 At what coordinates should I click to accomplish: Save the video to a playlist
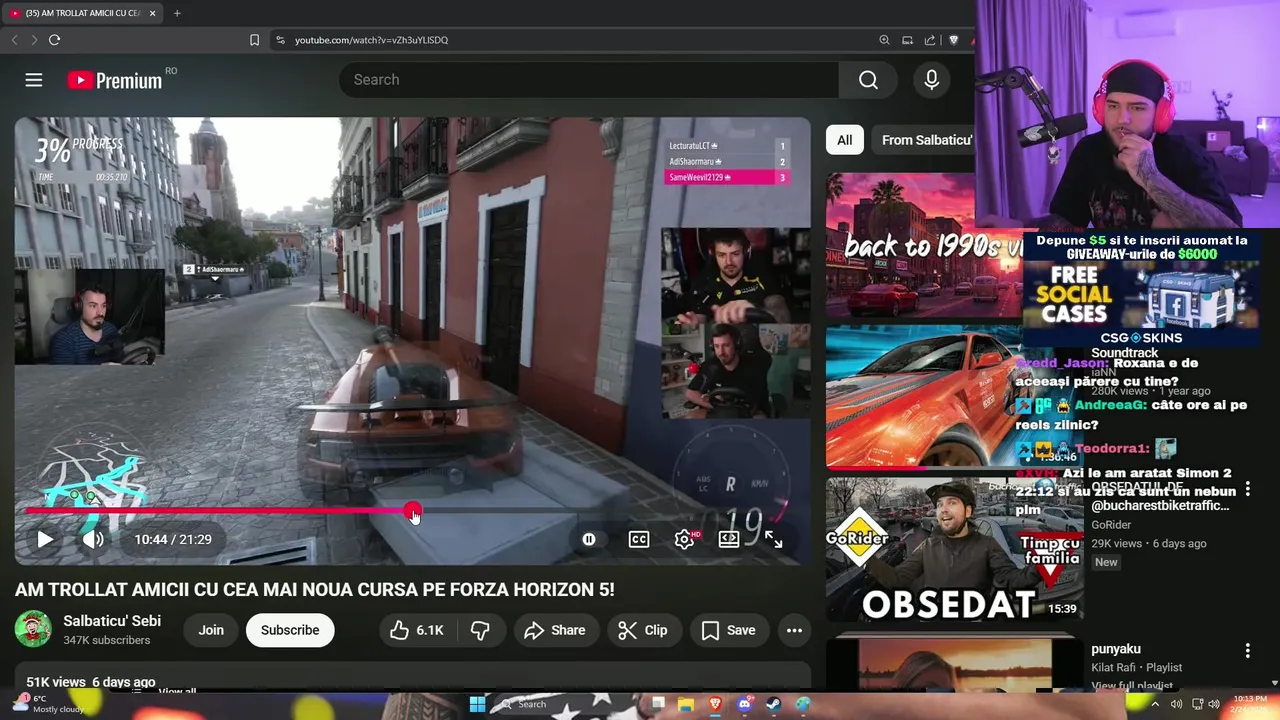(x=728, y=630)
